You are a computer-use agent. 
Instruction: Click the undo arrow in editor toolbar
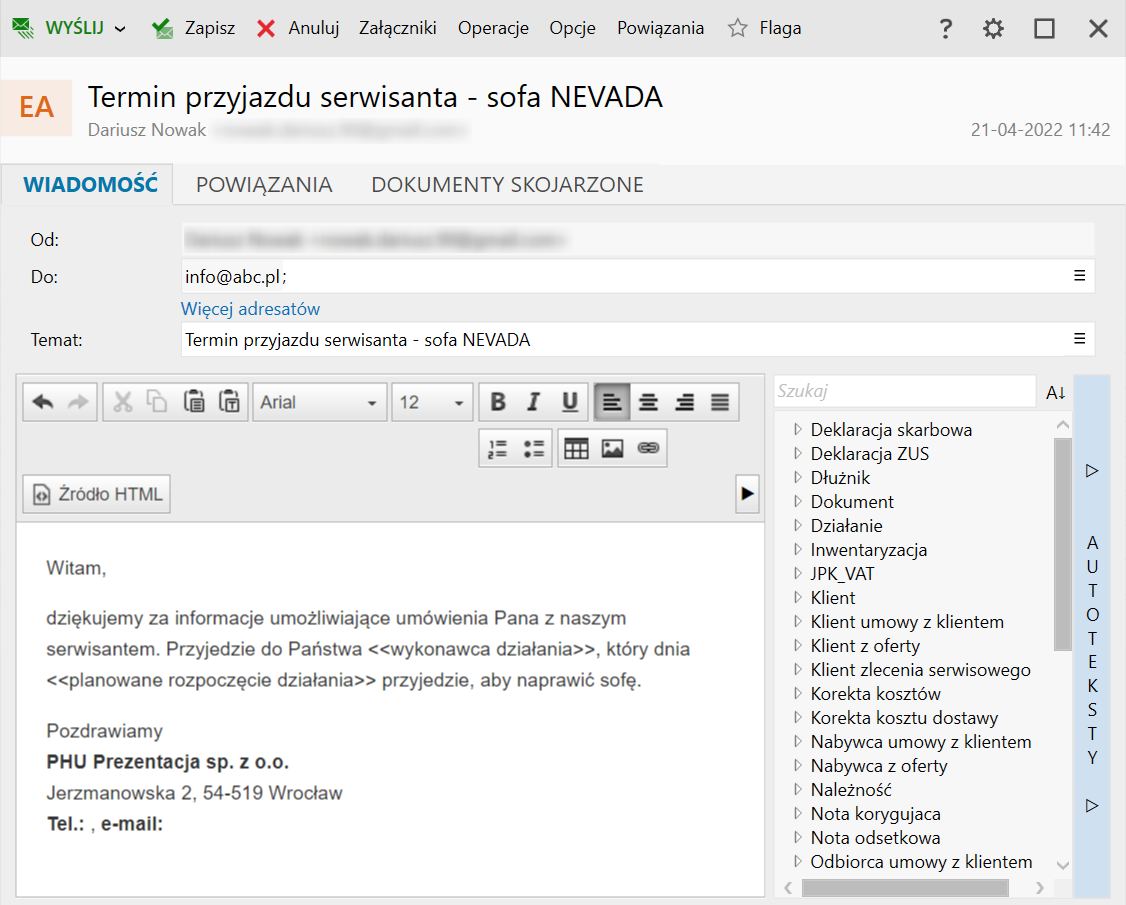[x=43, y=402]
